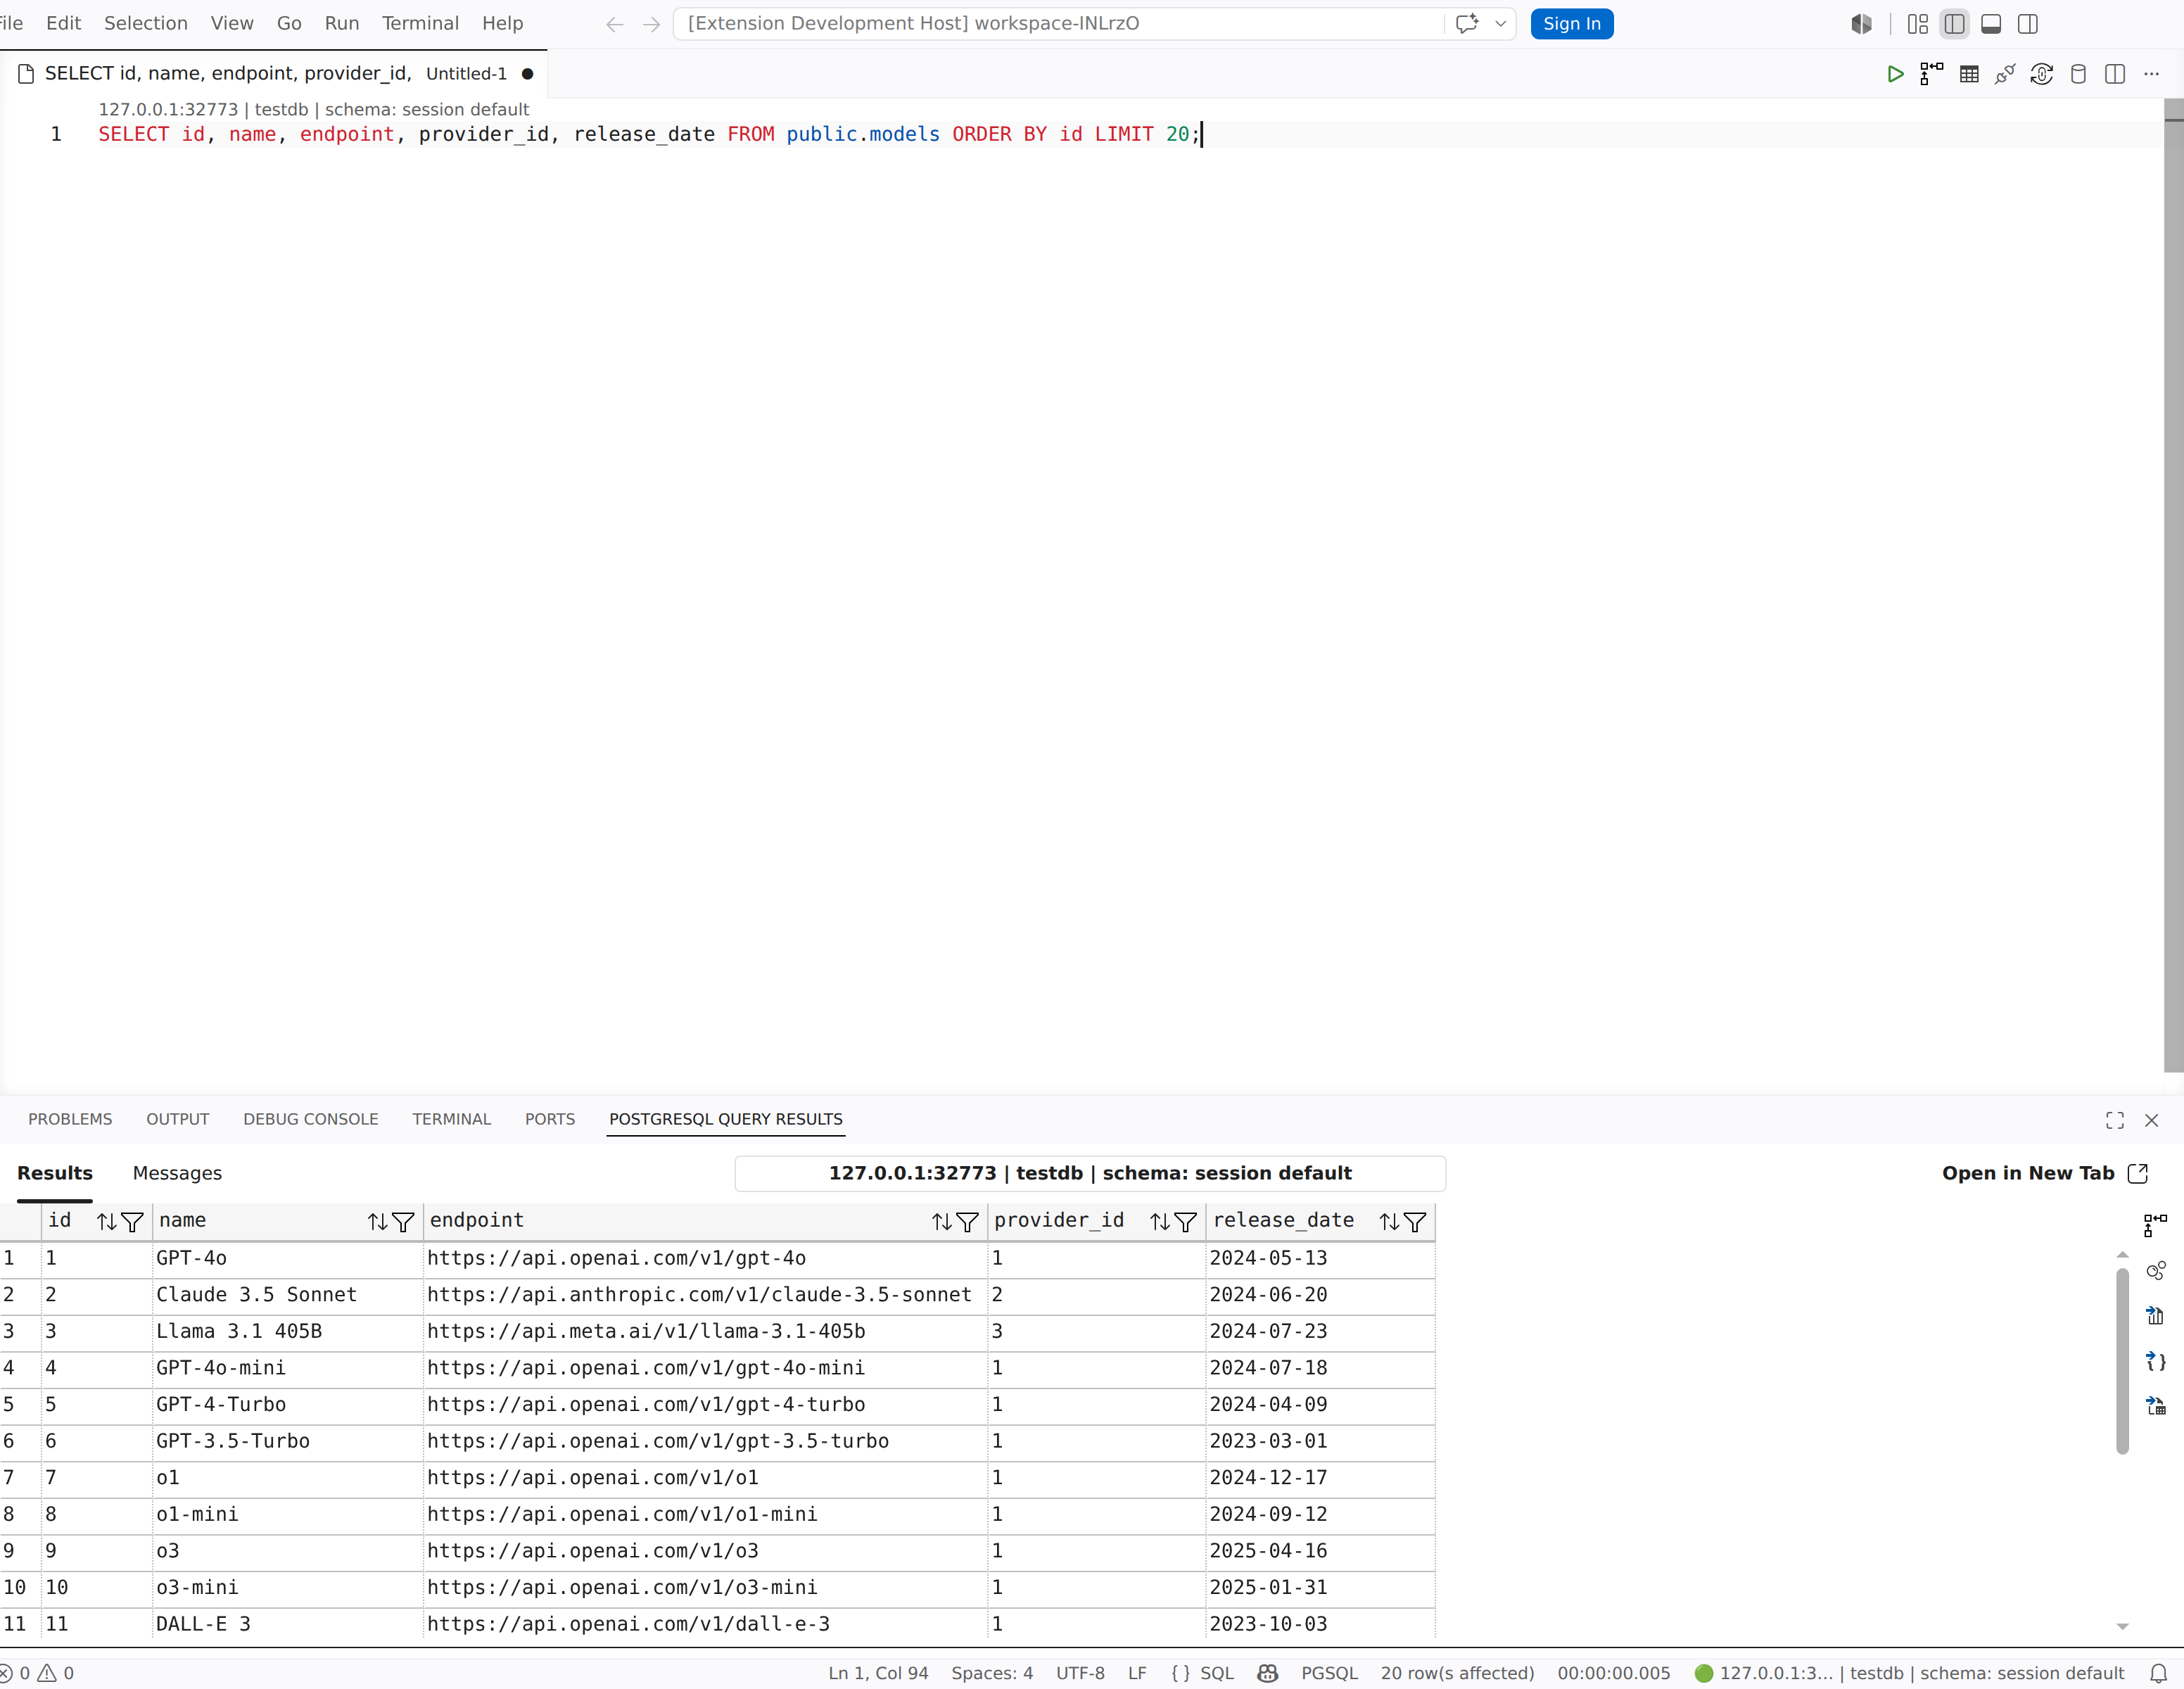
Task: Click the bubbles chart icon in results sidebar
Action: 2155,1270
